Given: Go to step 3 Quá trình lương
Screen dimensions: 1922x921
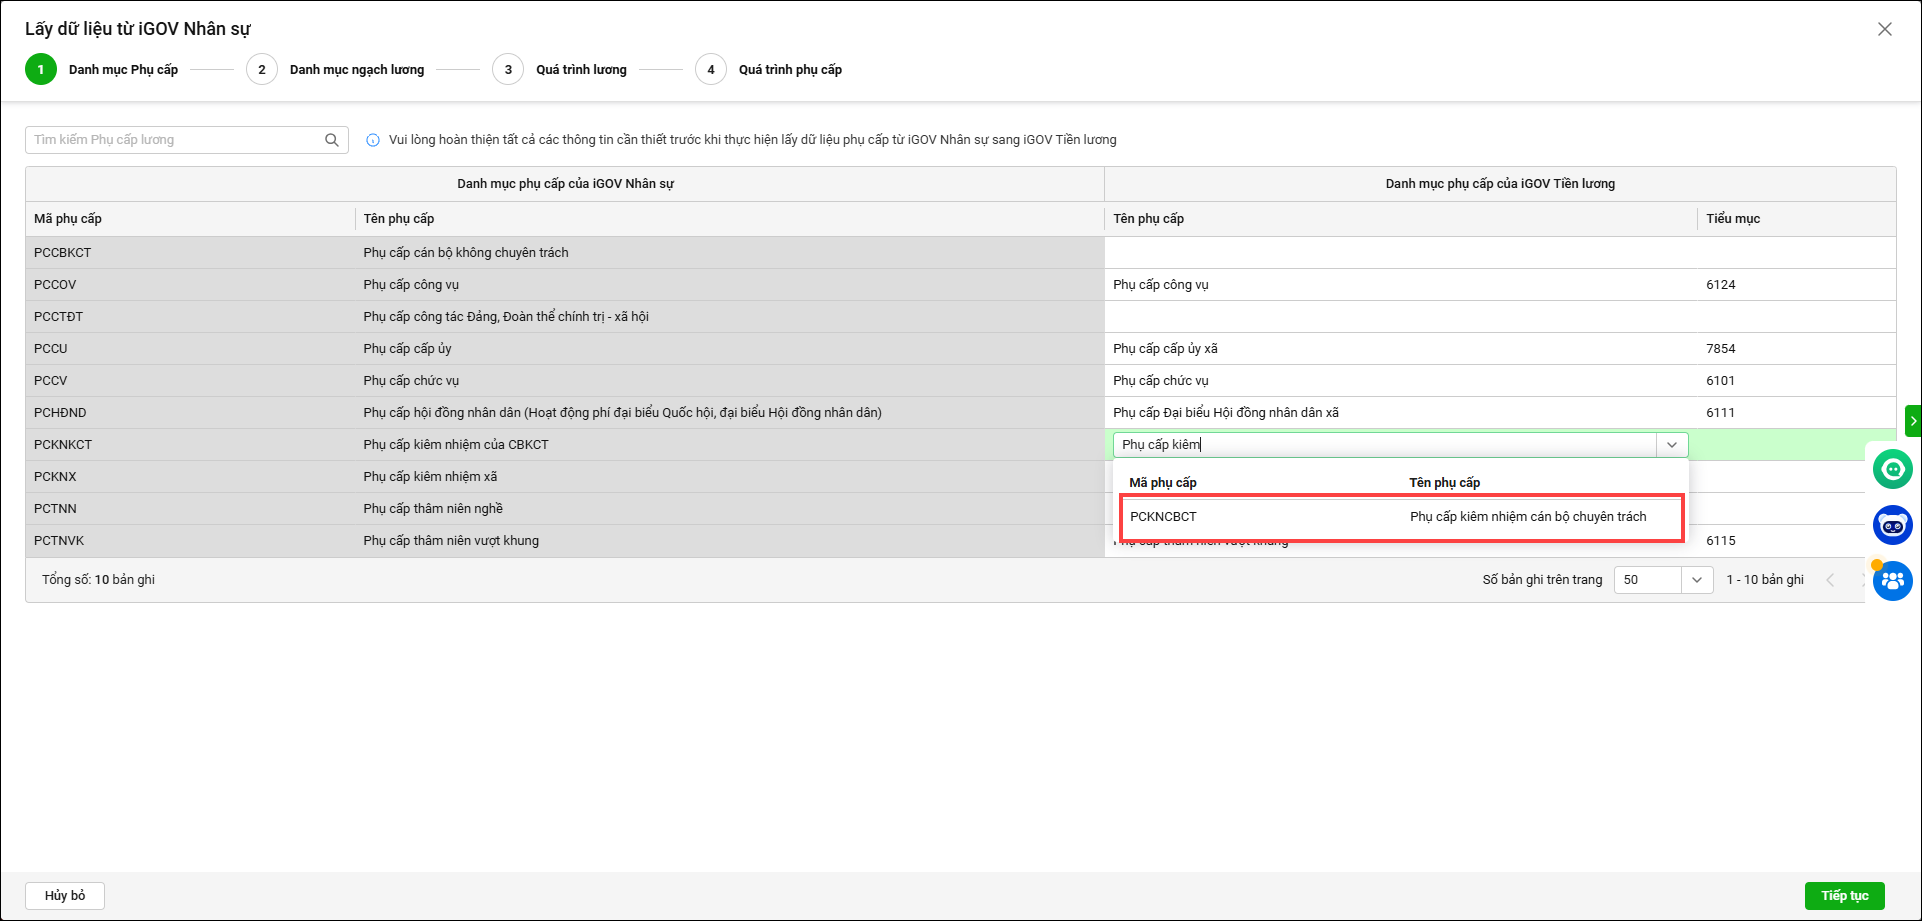Looking at the screenshot, I should click(560, 70).
